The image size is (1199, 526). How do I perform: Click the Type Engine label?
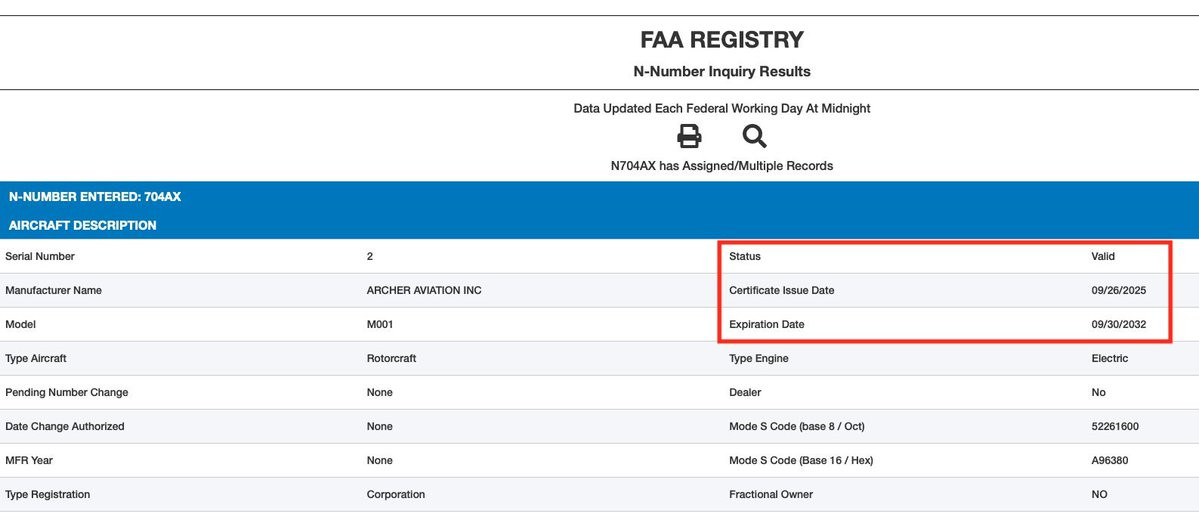tap(759, 359)
